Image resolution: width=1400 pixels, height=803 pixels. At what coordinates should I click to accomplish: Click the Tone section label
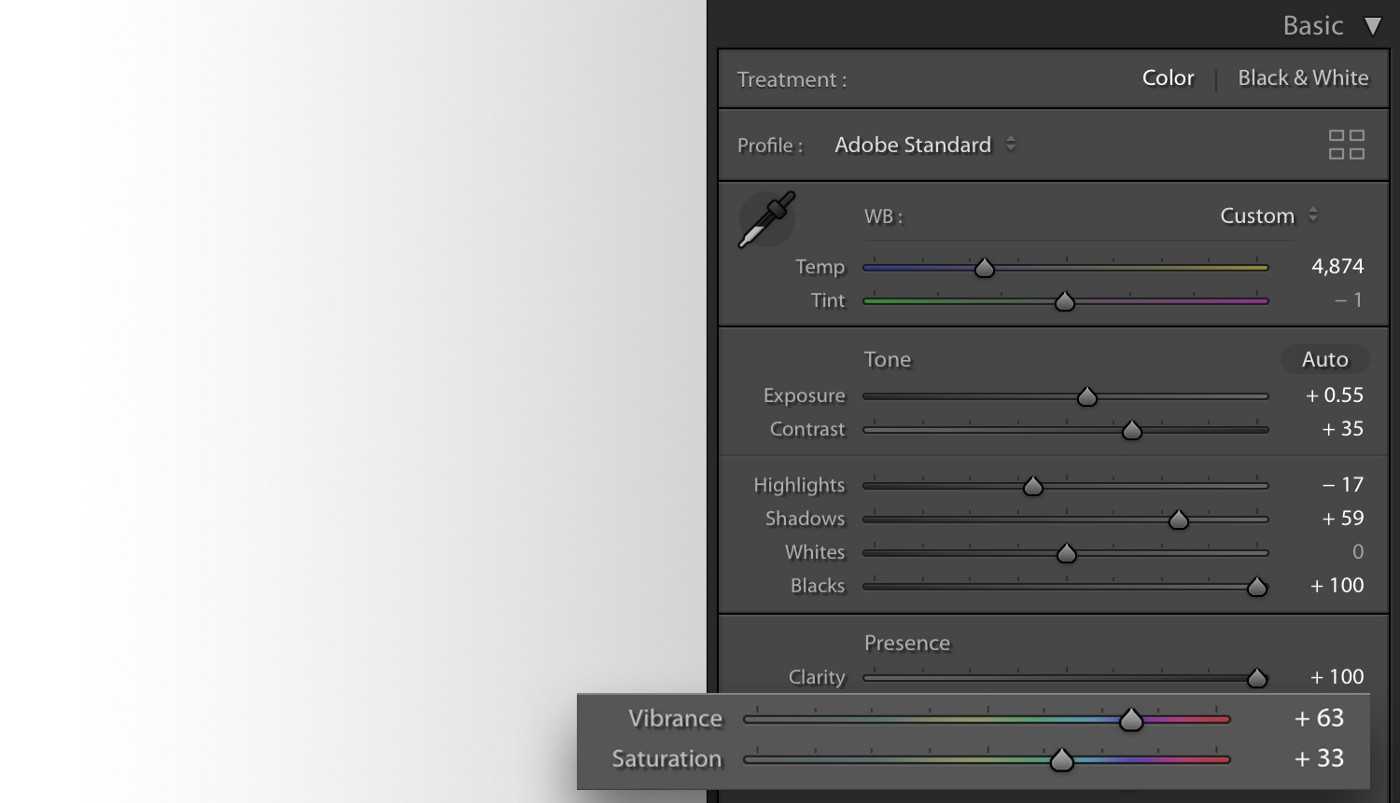click(887, 359)
